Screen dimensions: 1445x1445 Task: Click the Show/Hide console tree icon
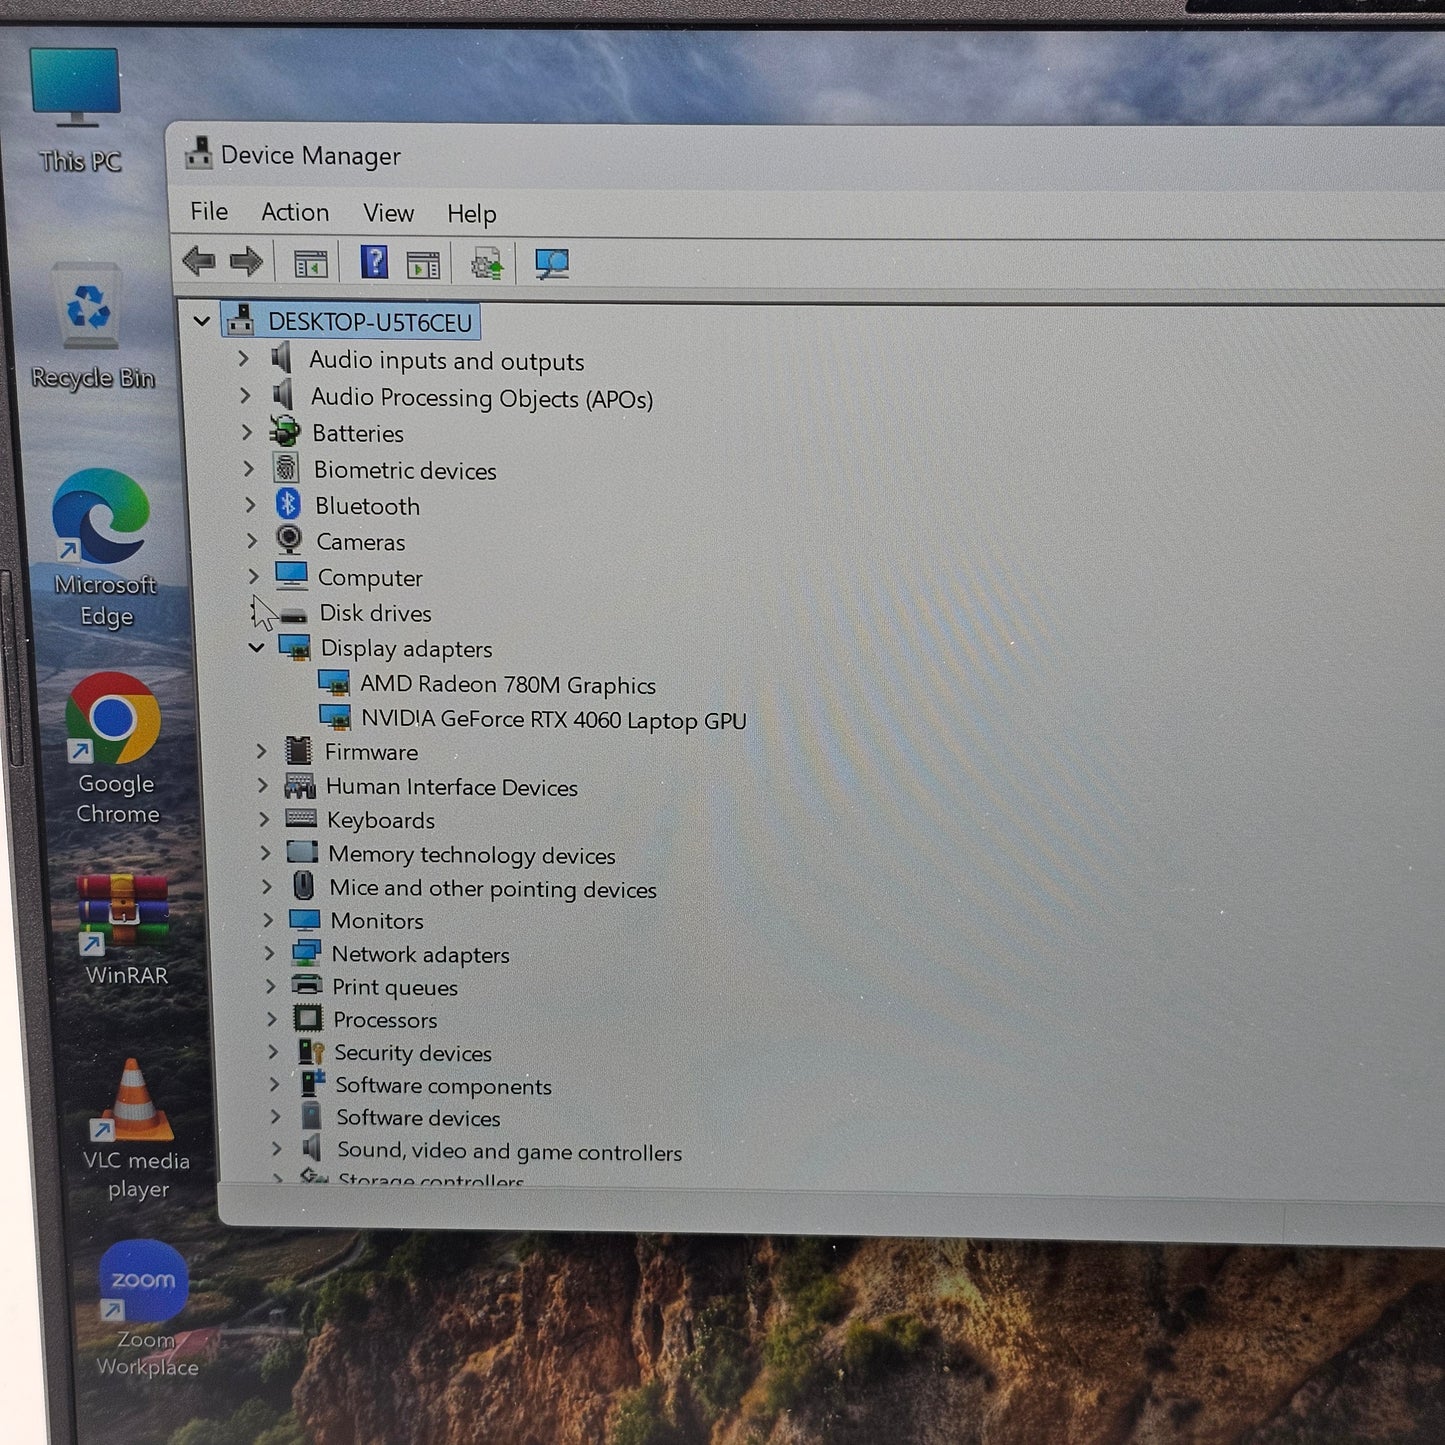click(x=311, y=264)
